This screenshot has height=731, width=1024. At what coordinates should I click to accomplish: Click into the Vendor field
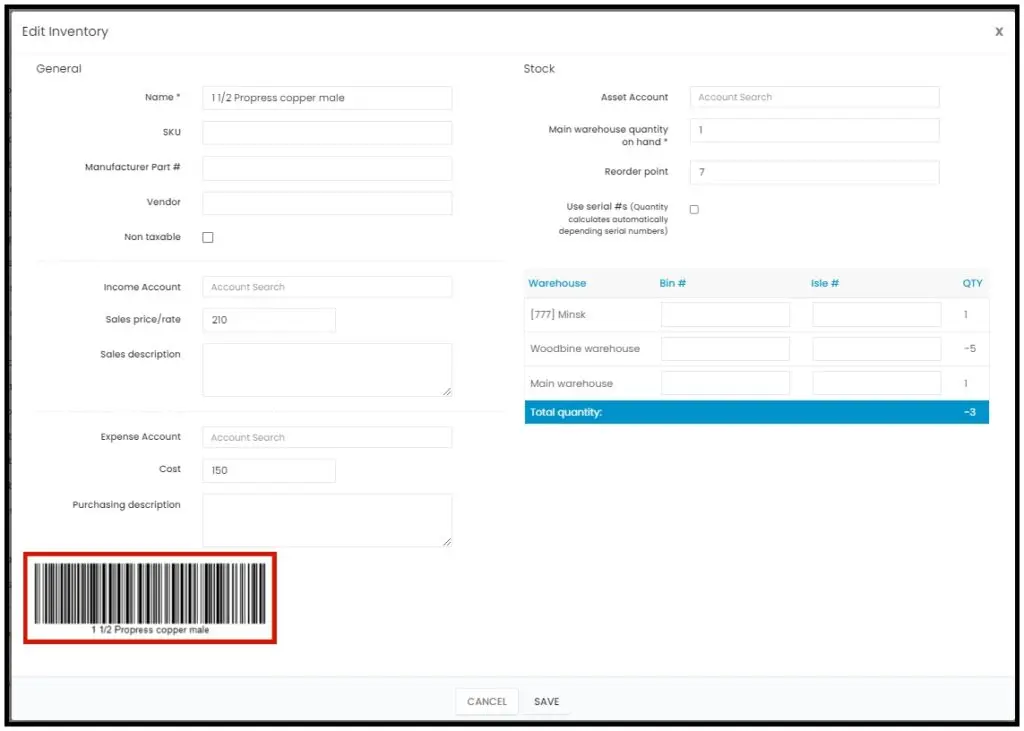click(x=327, y=203)
